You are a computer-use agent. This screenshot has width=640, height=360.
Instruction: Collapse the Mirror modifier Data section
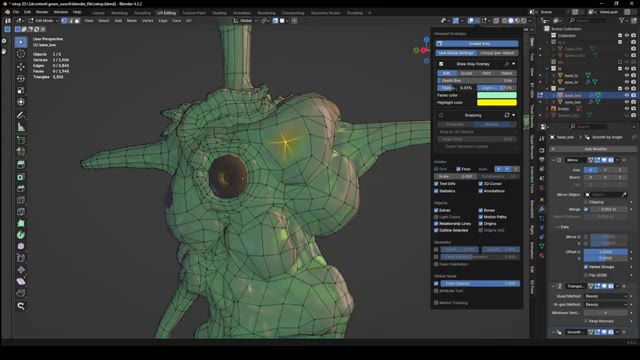tap(558, 227)
